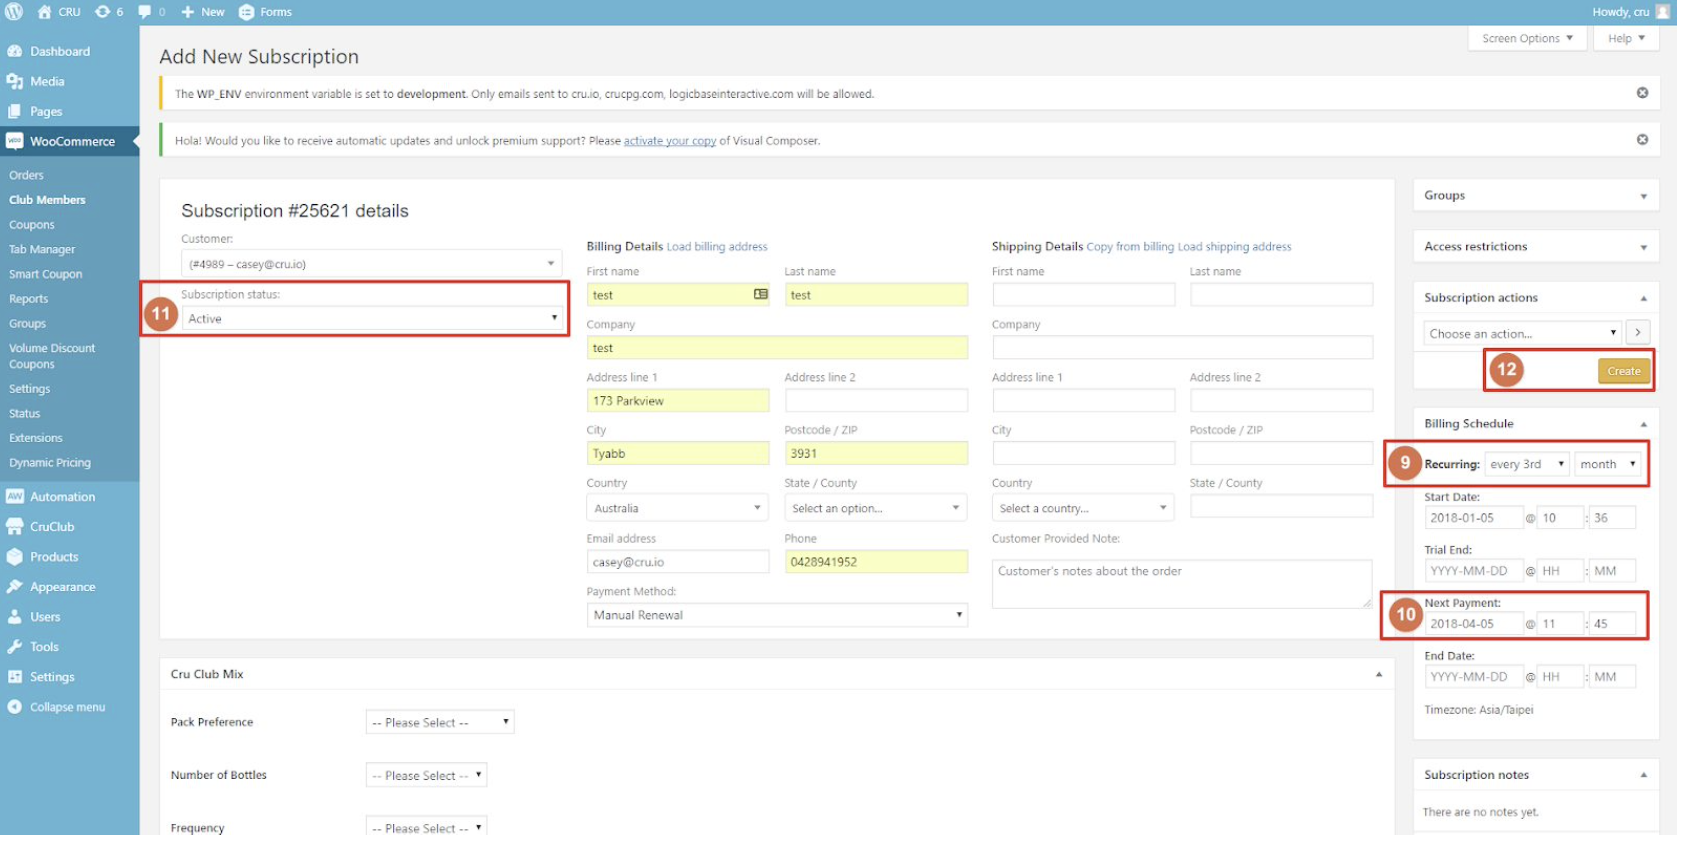1684x846 pixels.
Task: Open the updates counter icon
Action: click(103, 12)
